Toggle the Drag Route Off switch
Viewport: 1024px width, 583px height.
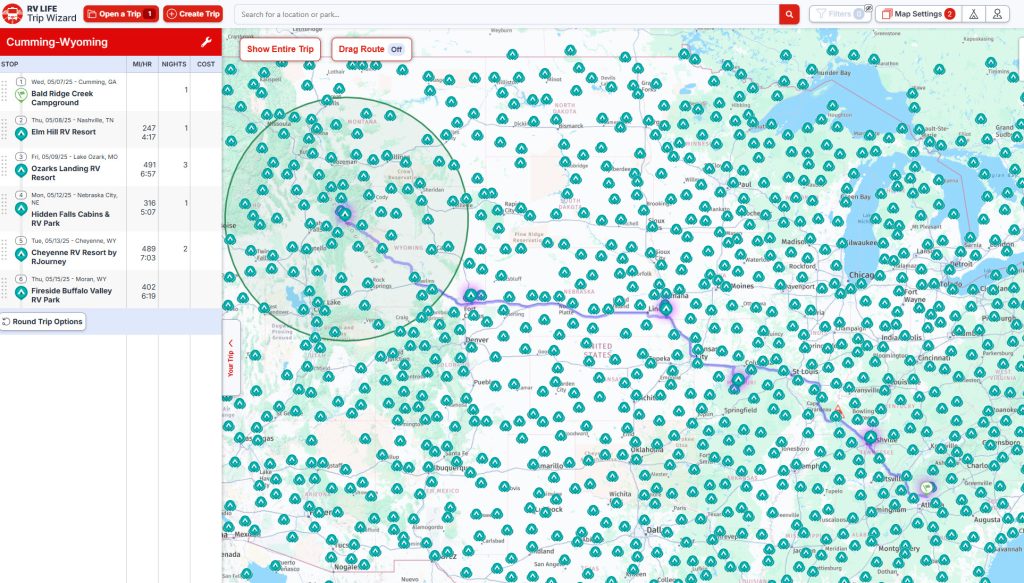(x=396, y=49)
